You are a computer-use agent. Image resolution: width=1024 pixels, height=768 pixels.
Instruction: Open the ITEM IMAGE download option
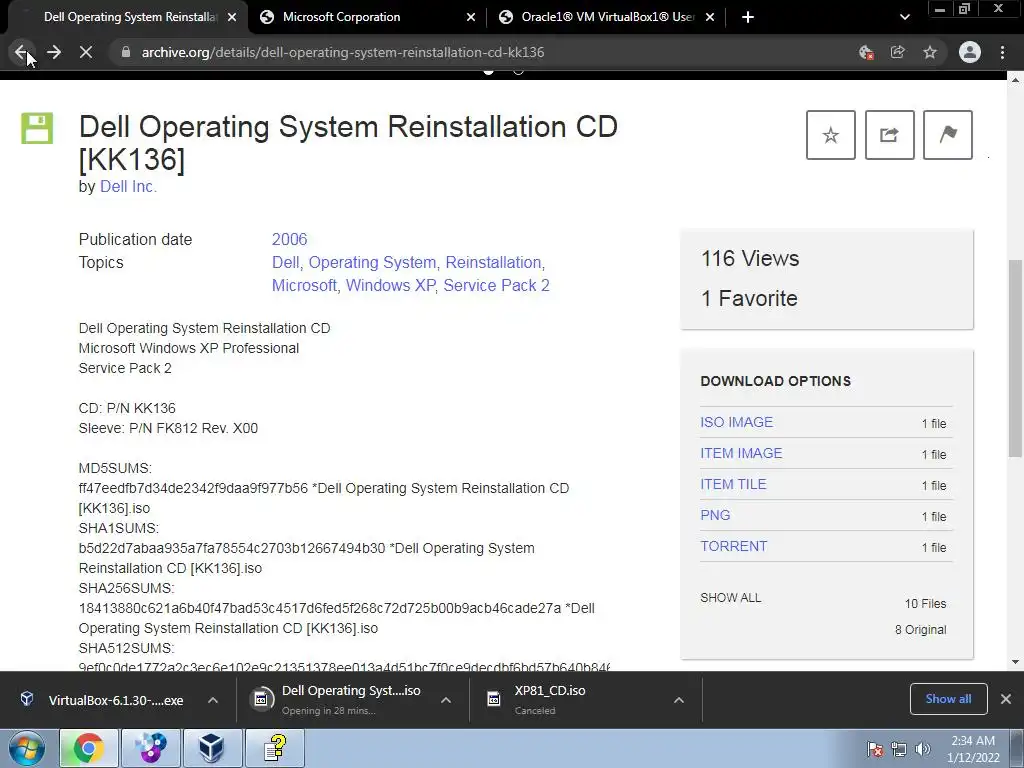[741, 453]
